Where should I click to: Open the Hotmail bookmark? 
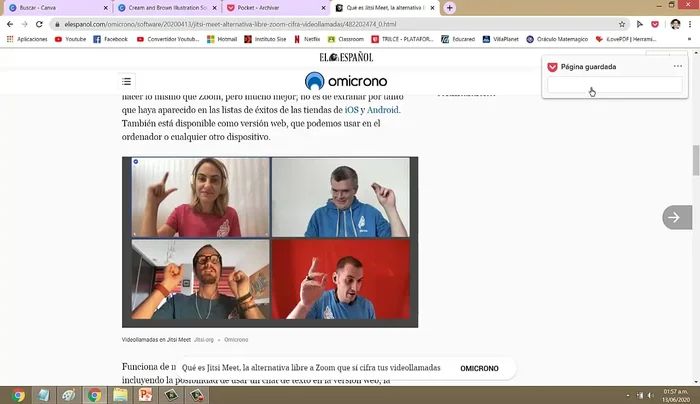222,39
